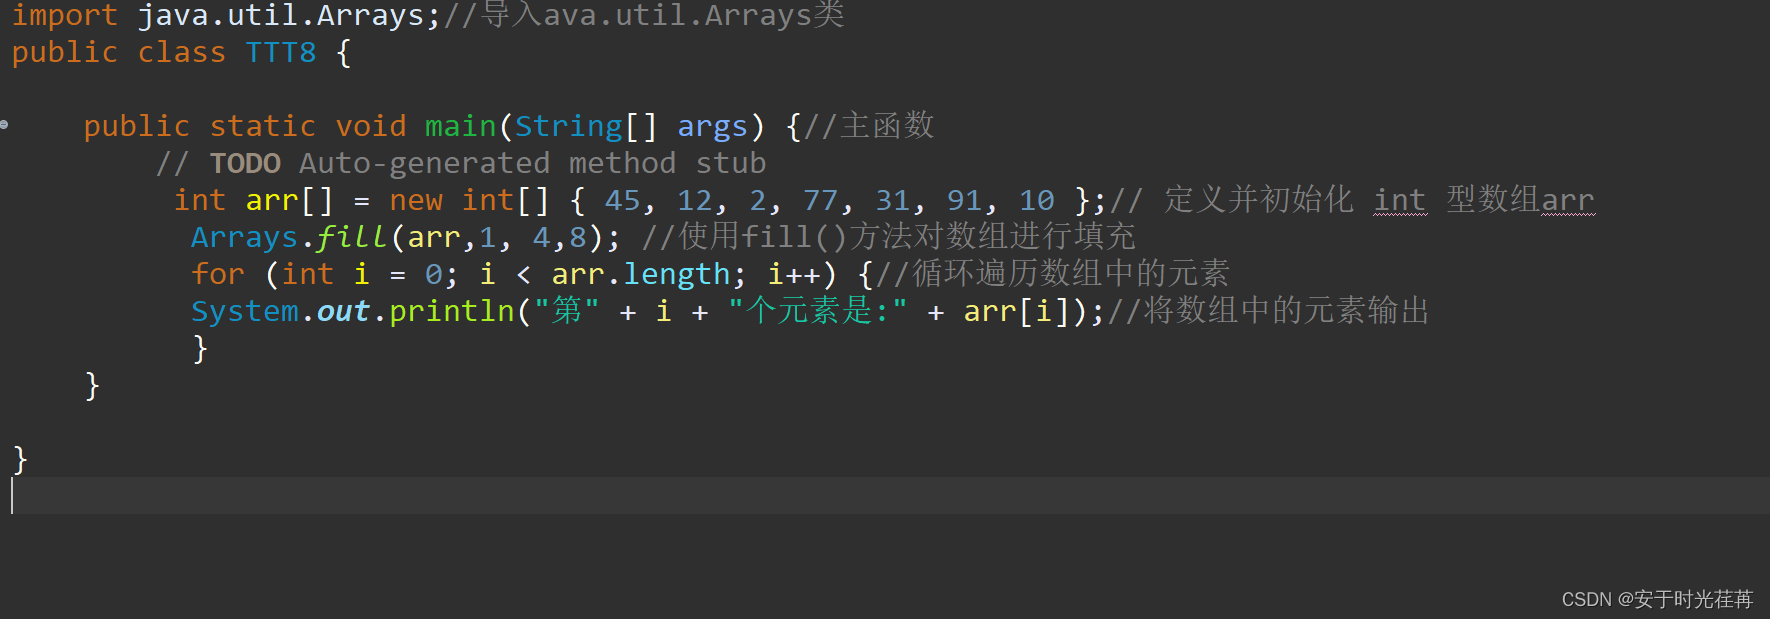Place cursor on the empty highlighted last line
The width and height of the screenshot is (1770, 619).
[x=885, y=495]
